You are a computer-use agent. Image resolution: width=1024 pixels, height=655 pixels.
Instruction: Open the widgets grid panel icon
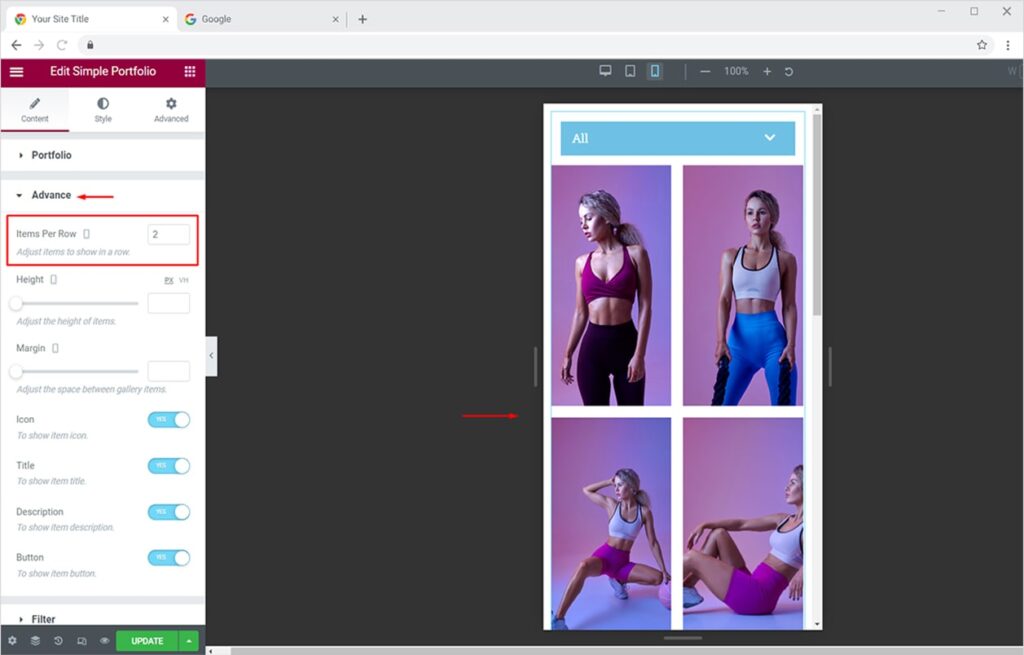tap(190, 72)
